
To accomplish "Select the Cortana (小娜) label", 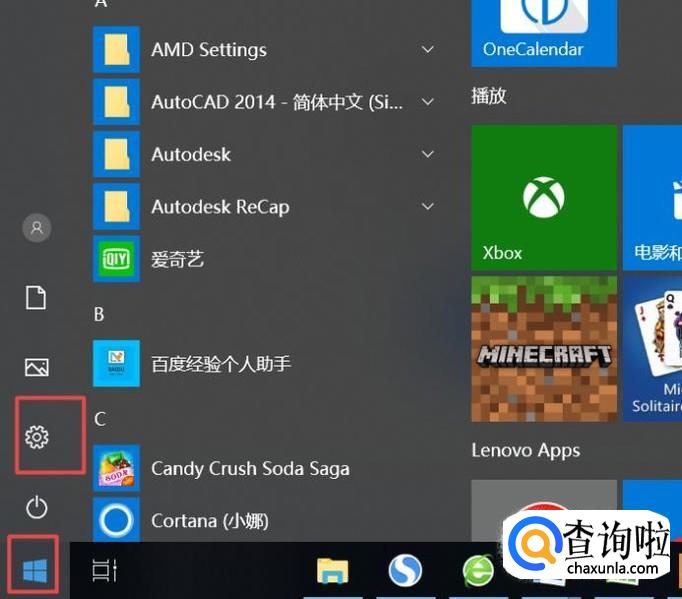I will tap(210, 521).
